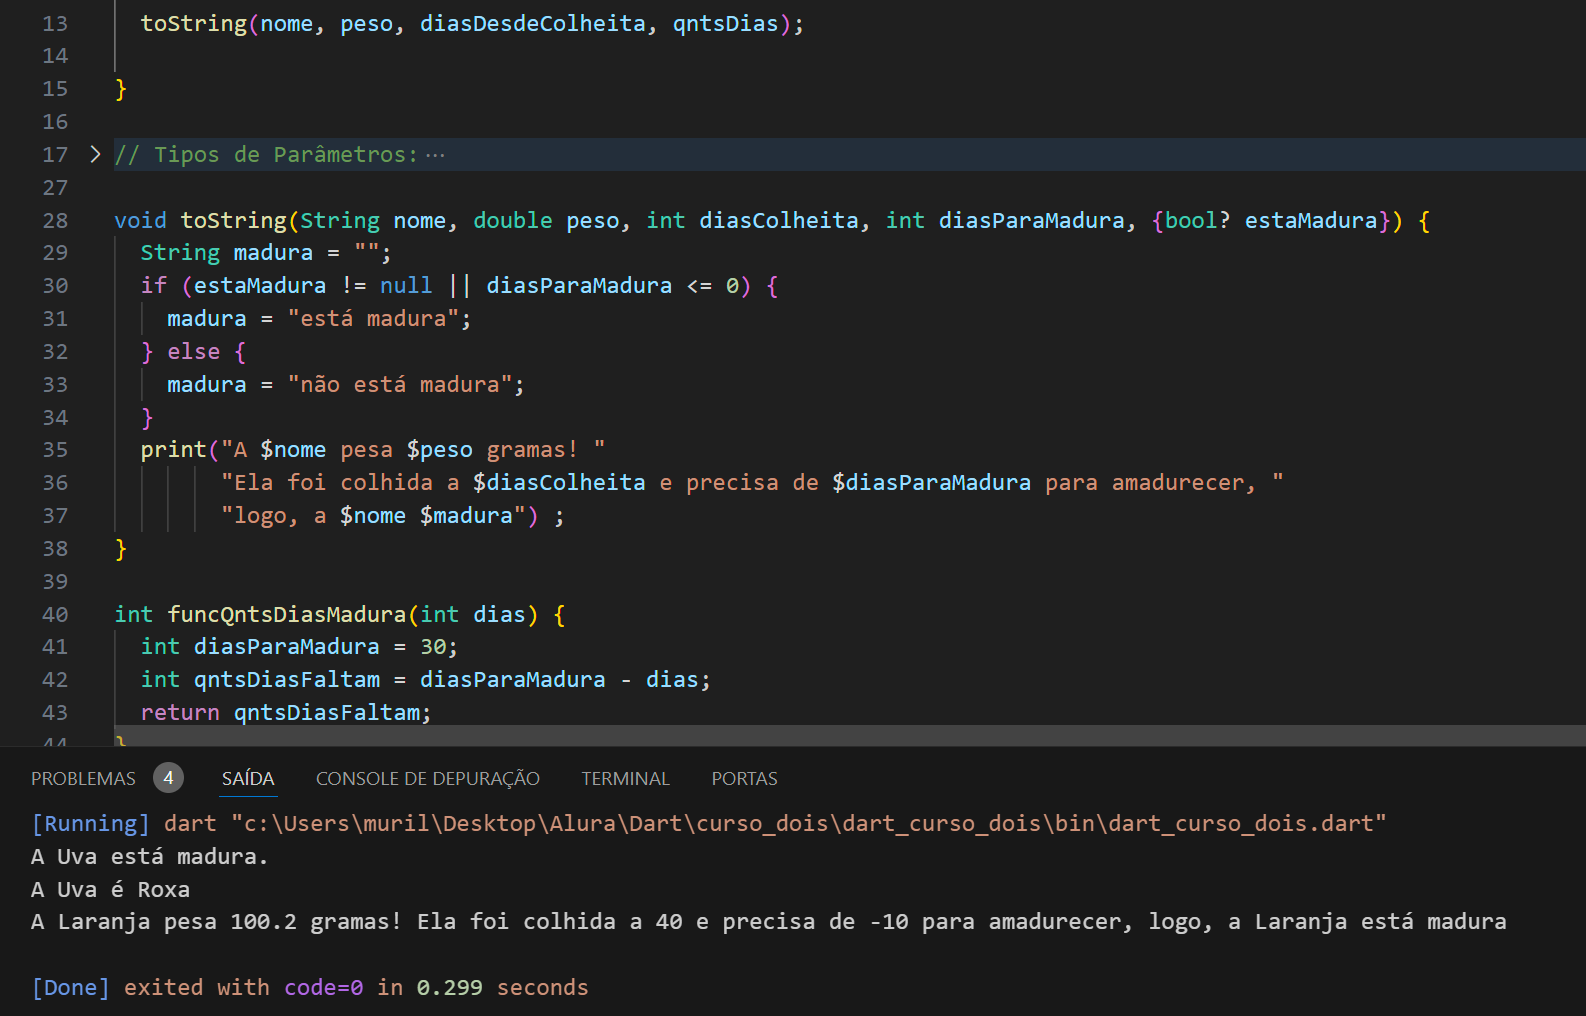Place cursor on 'String madura' on line 29
1586x1016 pixels.
point(227,252)
